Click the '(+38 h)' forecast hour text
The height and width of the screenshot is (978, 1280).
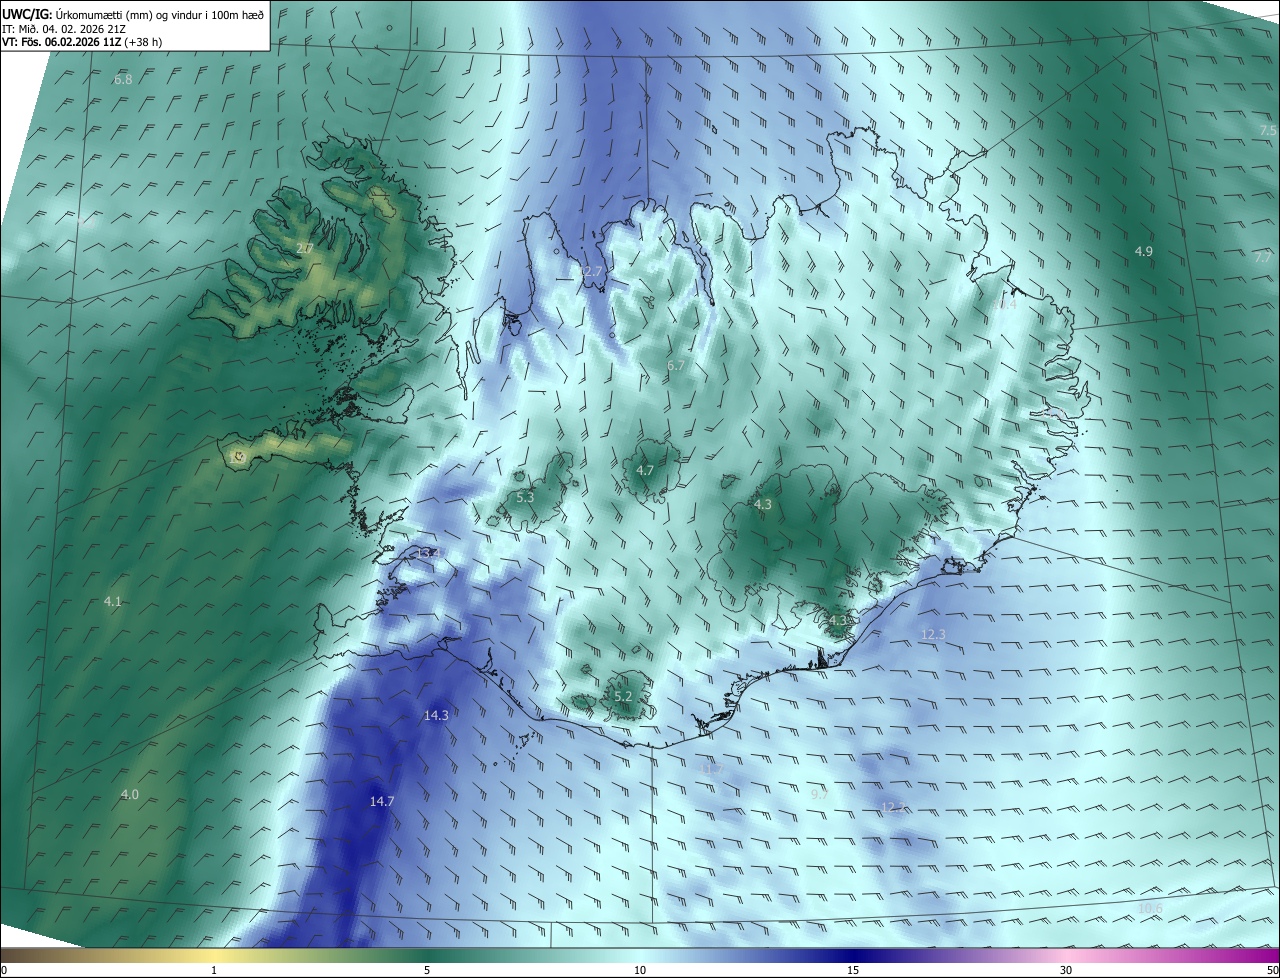144,42
